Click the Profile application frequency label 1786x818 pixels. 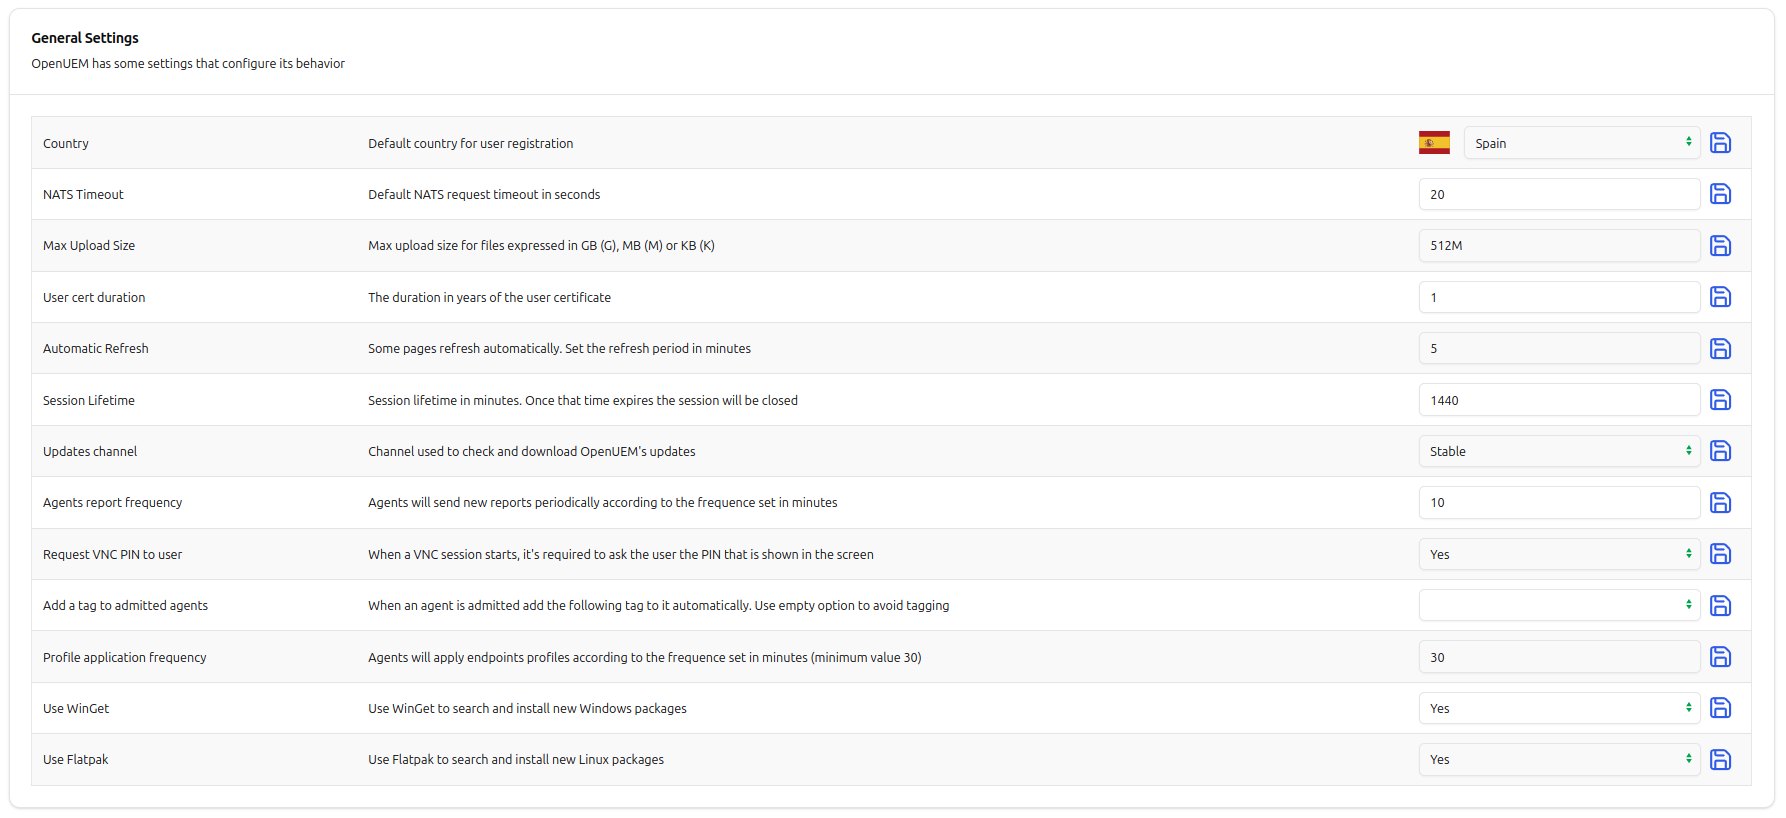[x=125, y=658]
